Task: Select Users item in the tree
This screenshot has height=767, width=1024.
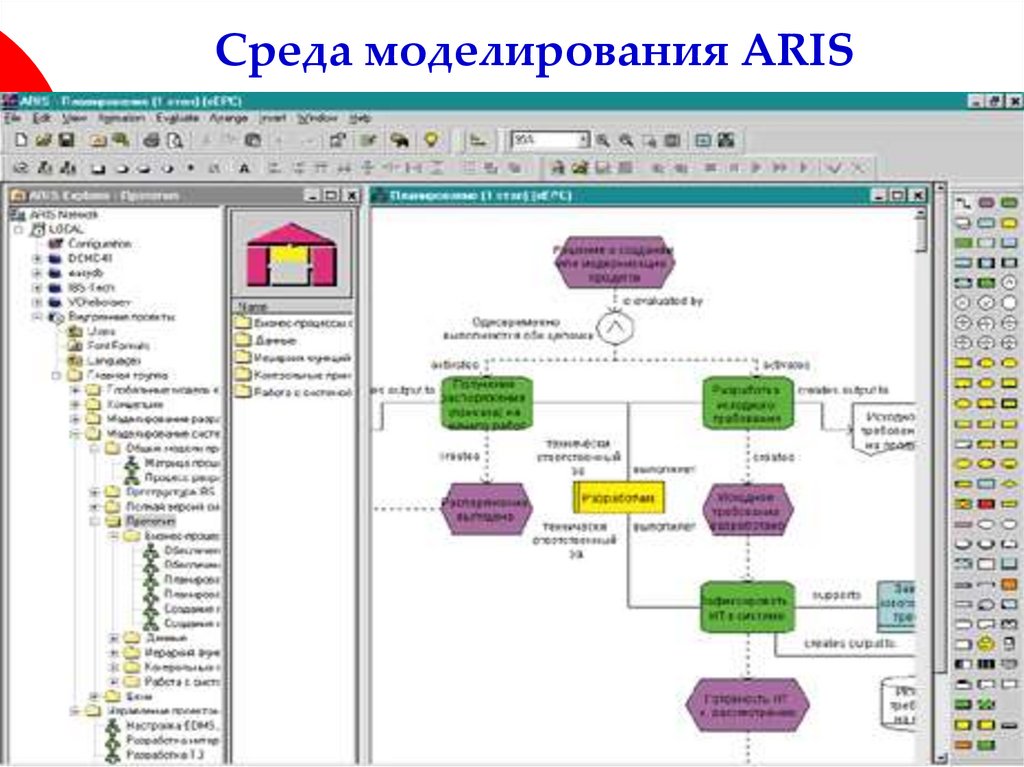Action: pyautogui.click(x=101, y=331)
